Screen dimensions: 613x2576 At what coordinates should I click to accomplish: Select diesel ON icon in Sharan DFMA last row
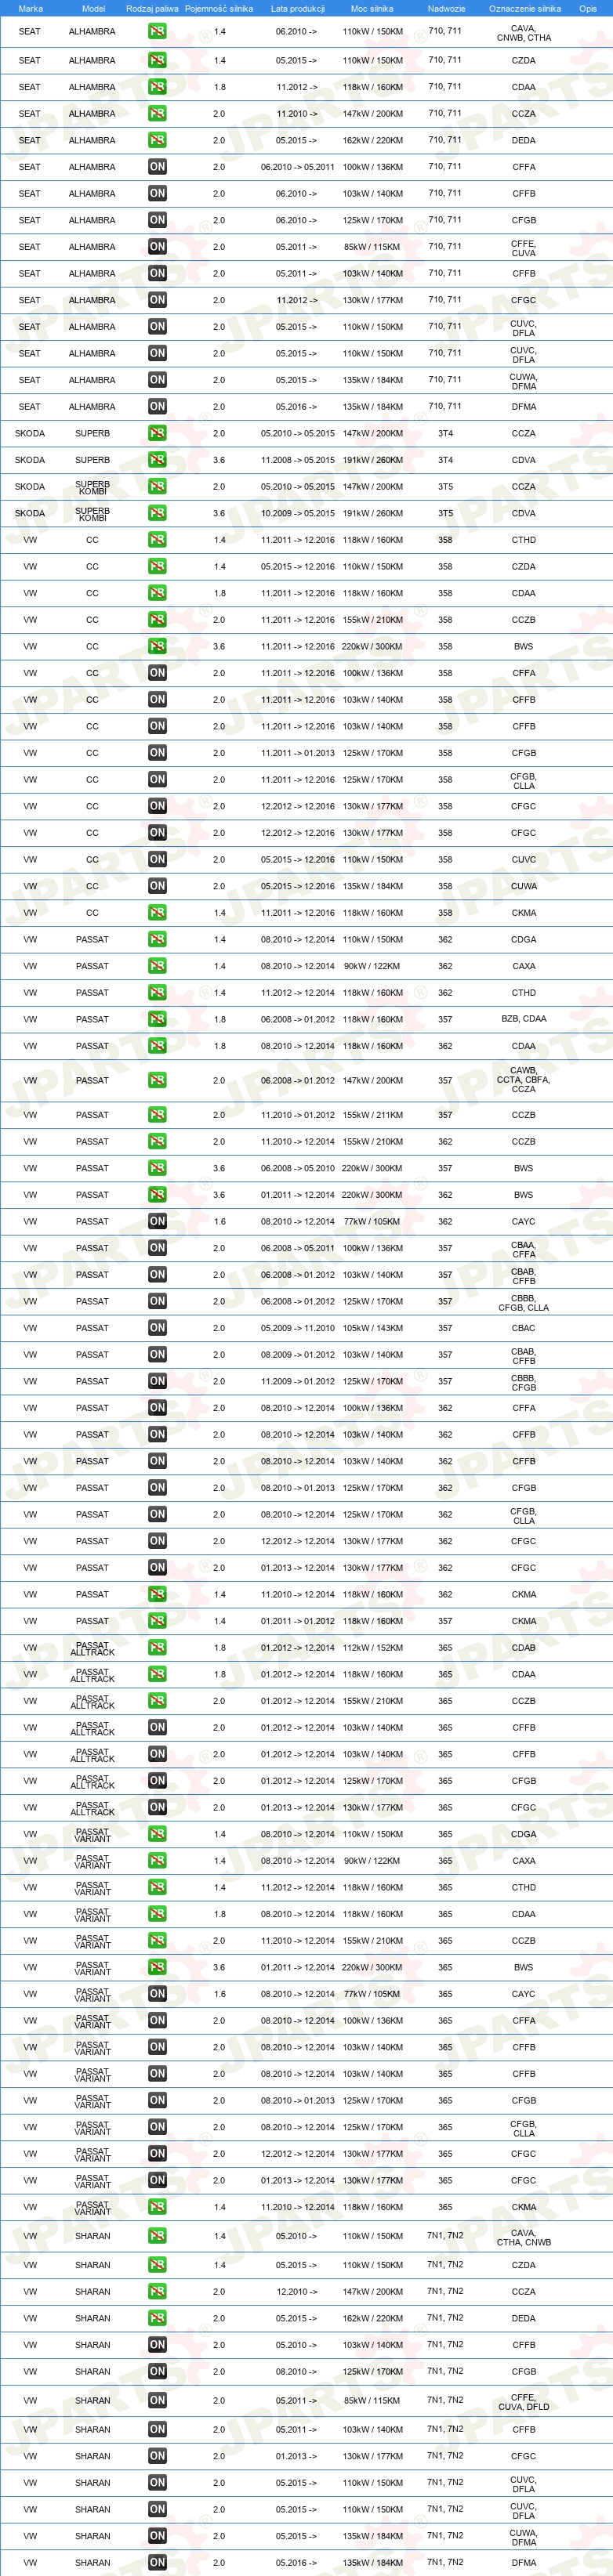tap(157, 2562)
